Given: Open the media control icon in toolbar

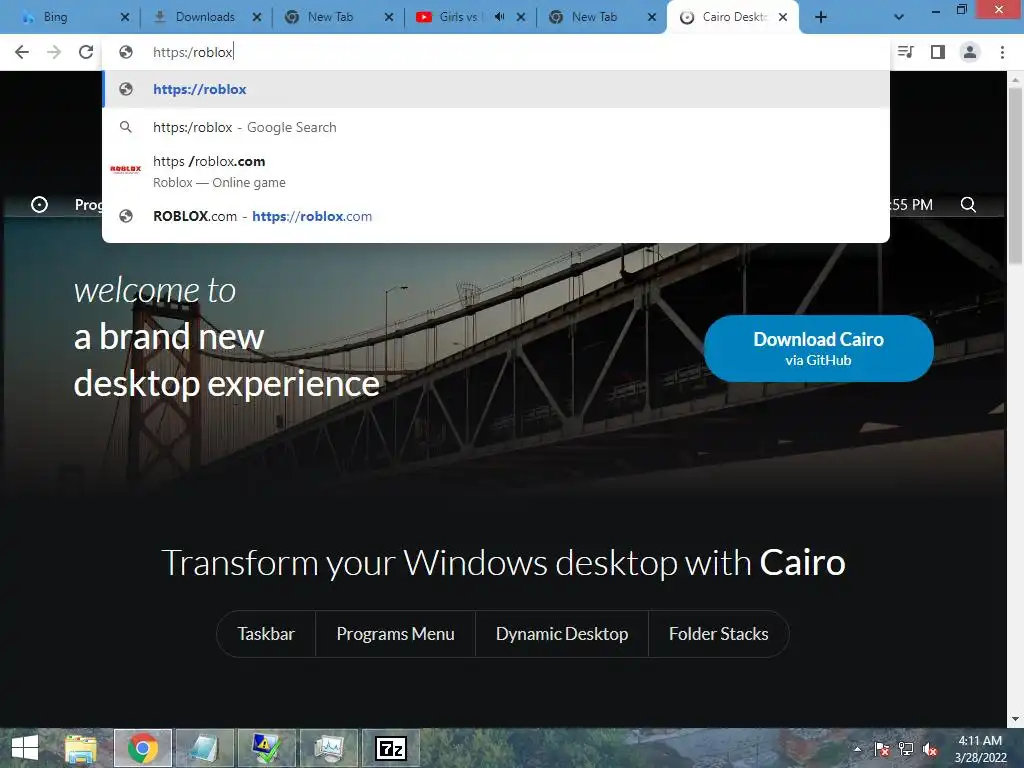Looking at the screenshot, I should (x=906, y=52).
